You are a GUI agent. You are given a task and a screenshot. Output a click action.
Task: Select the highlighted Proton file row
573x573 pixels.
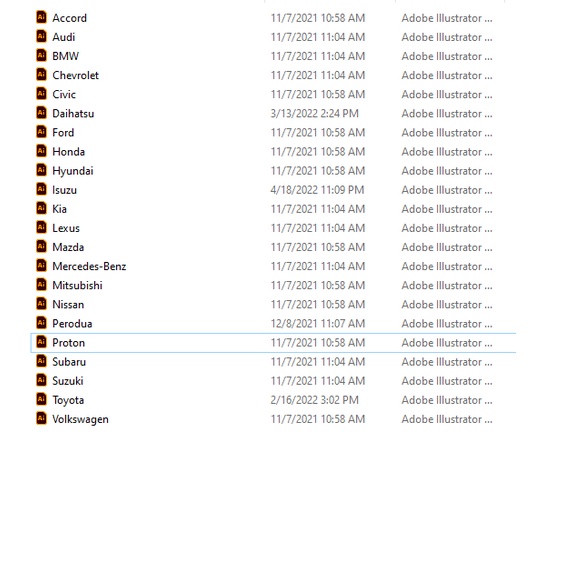(x=273, y=343)
